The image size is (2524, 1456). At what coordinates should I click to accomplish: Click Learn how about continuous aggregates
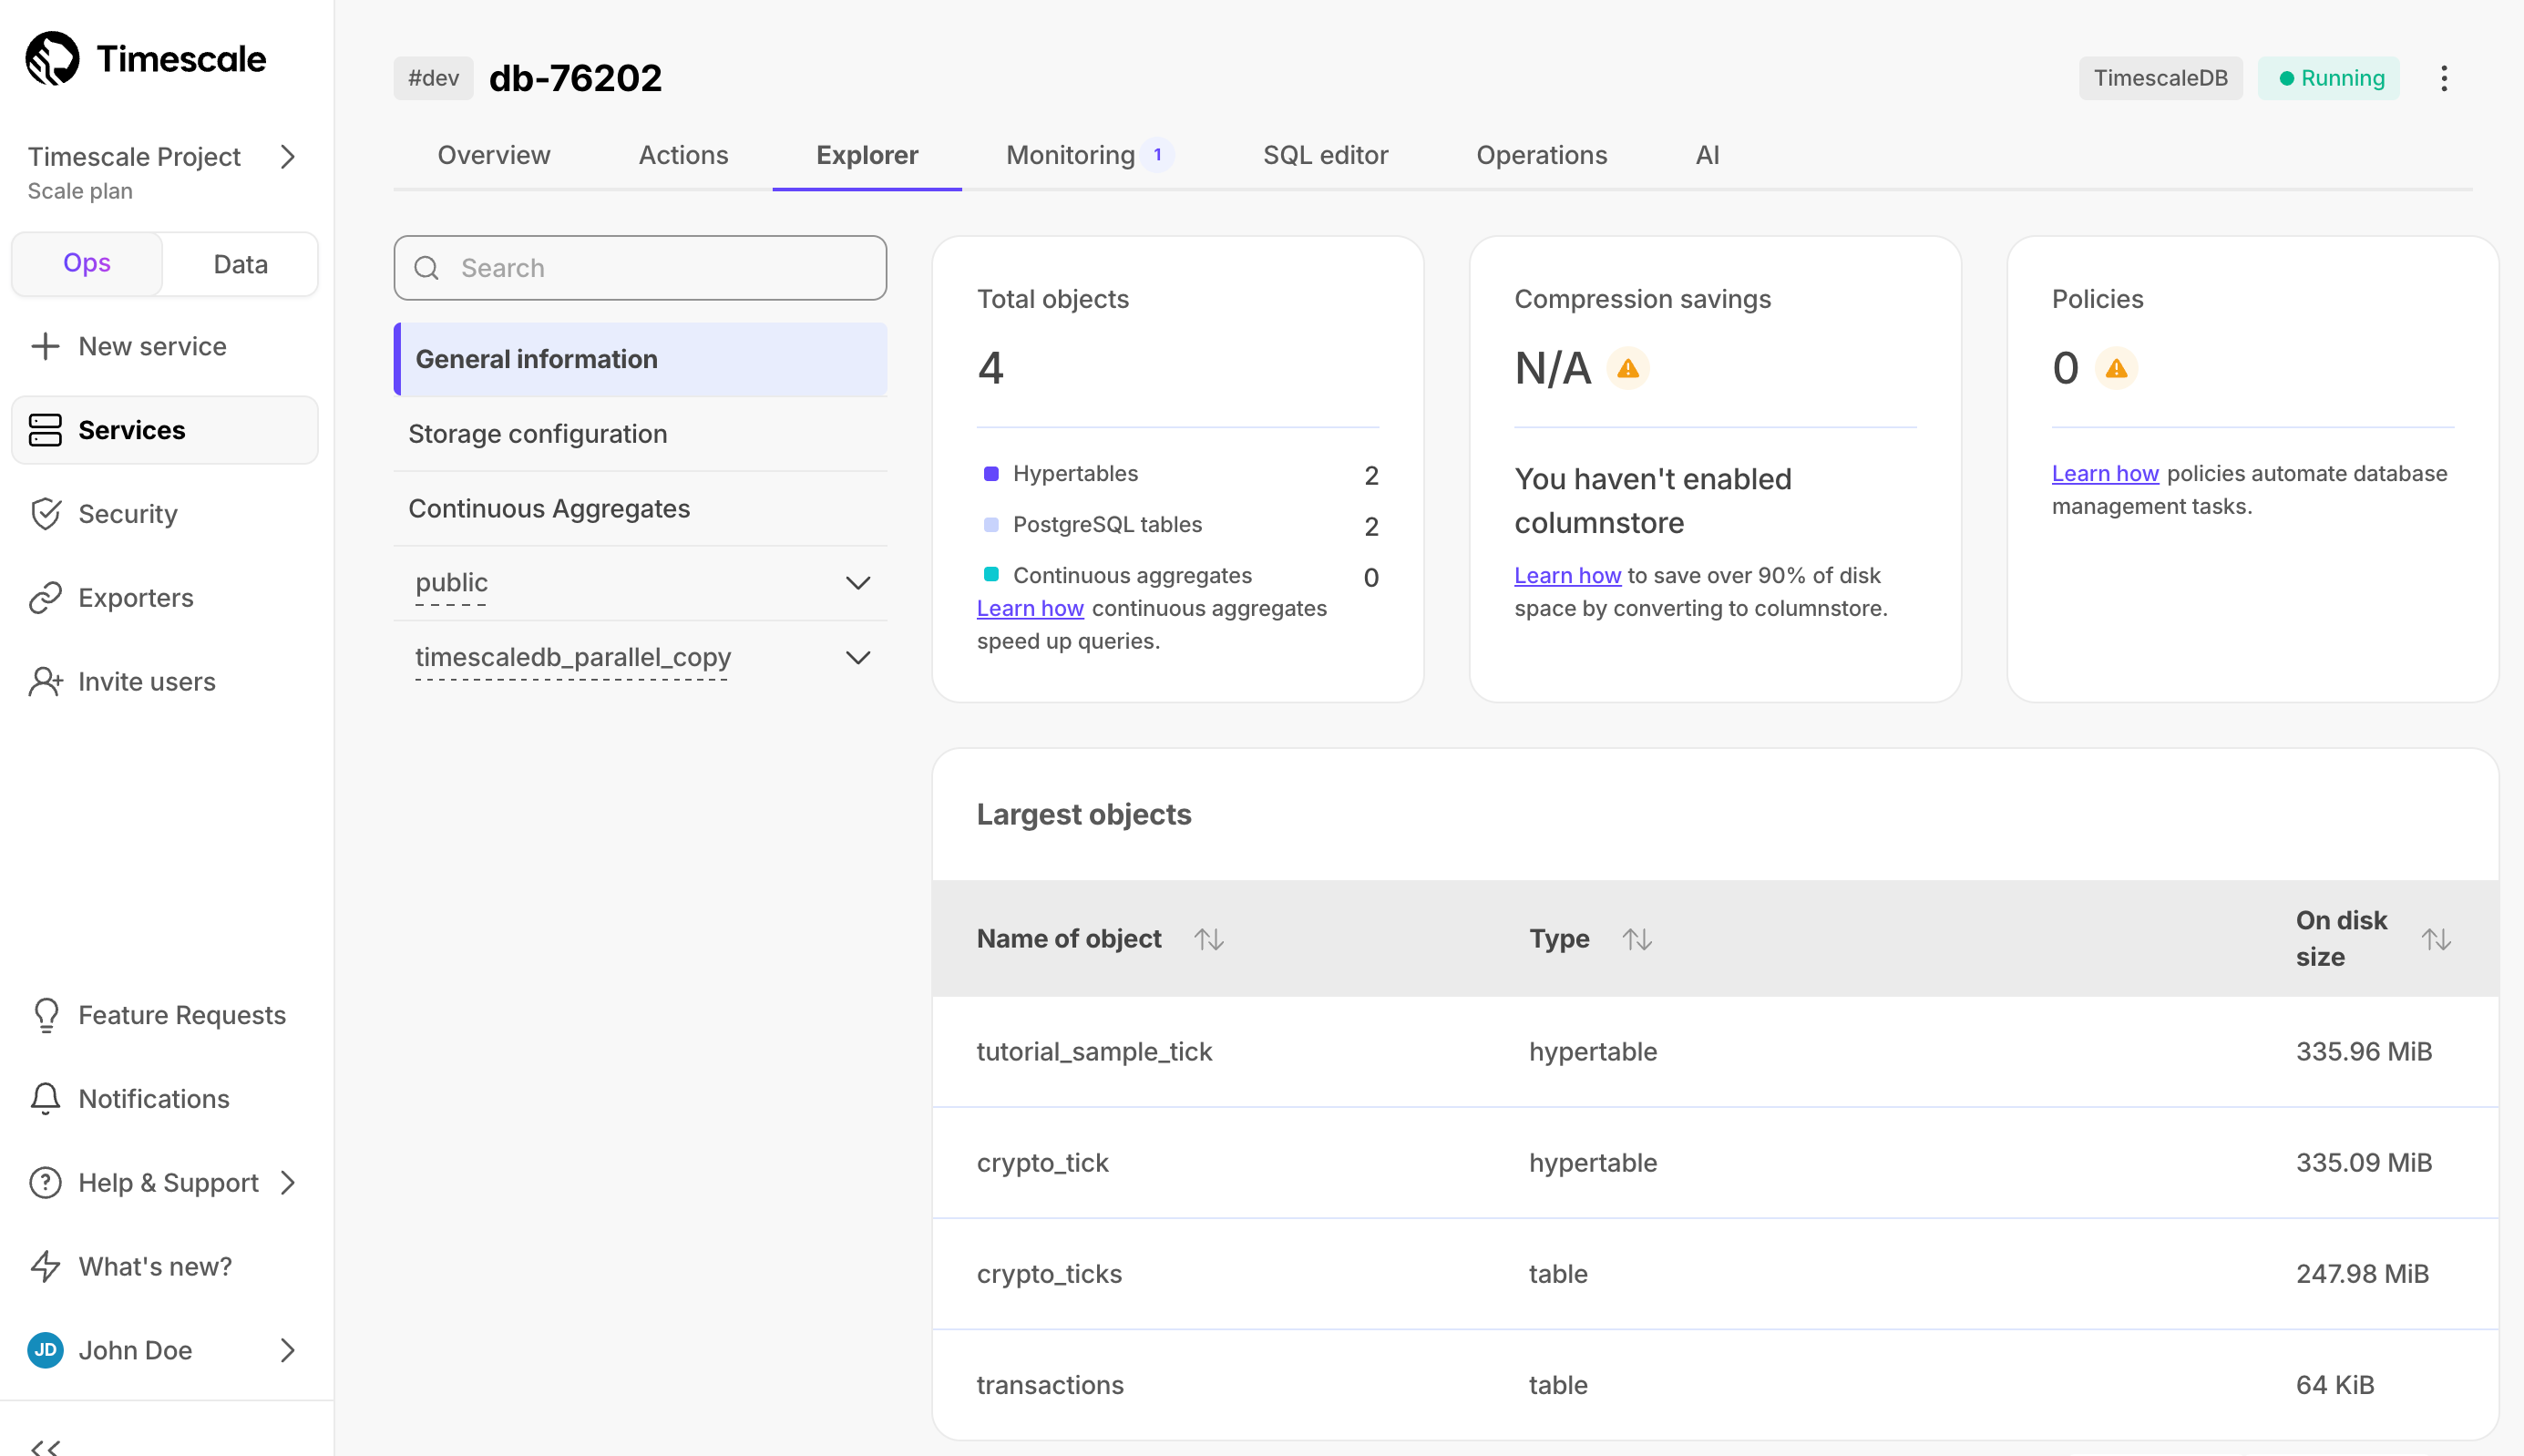tap(1030, 608)
